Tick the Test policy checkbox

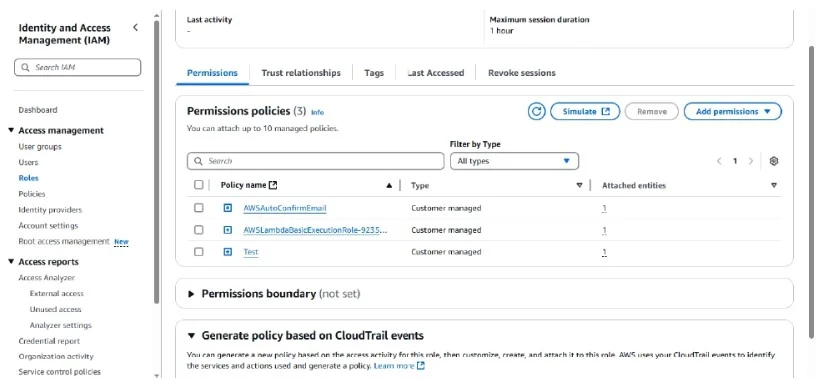pyautogui.click(x=198, y=252)
